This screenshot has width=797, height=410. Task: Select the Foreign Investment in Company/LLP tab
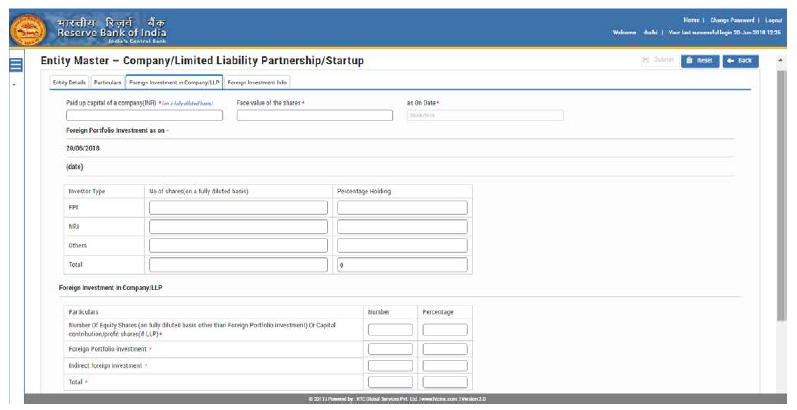(174, 82)
